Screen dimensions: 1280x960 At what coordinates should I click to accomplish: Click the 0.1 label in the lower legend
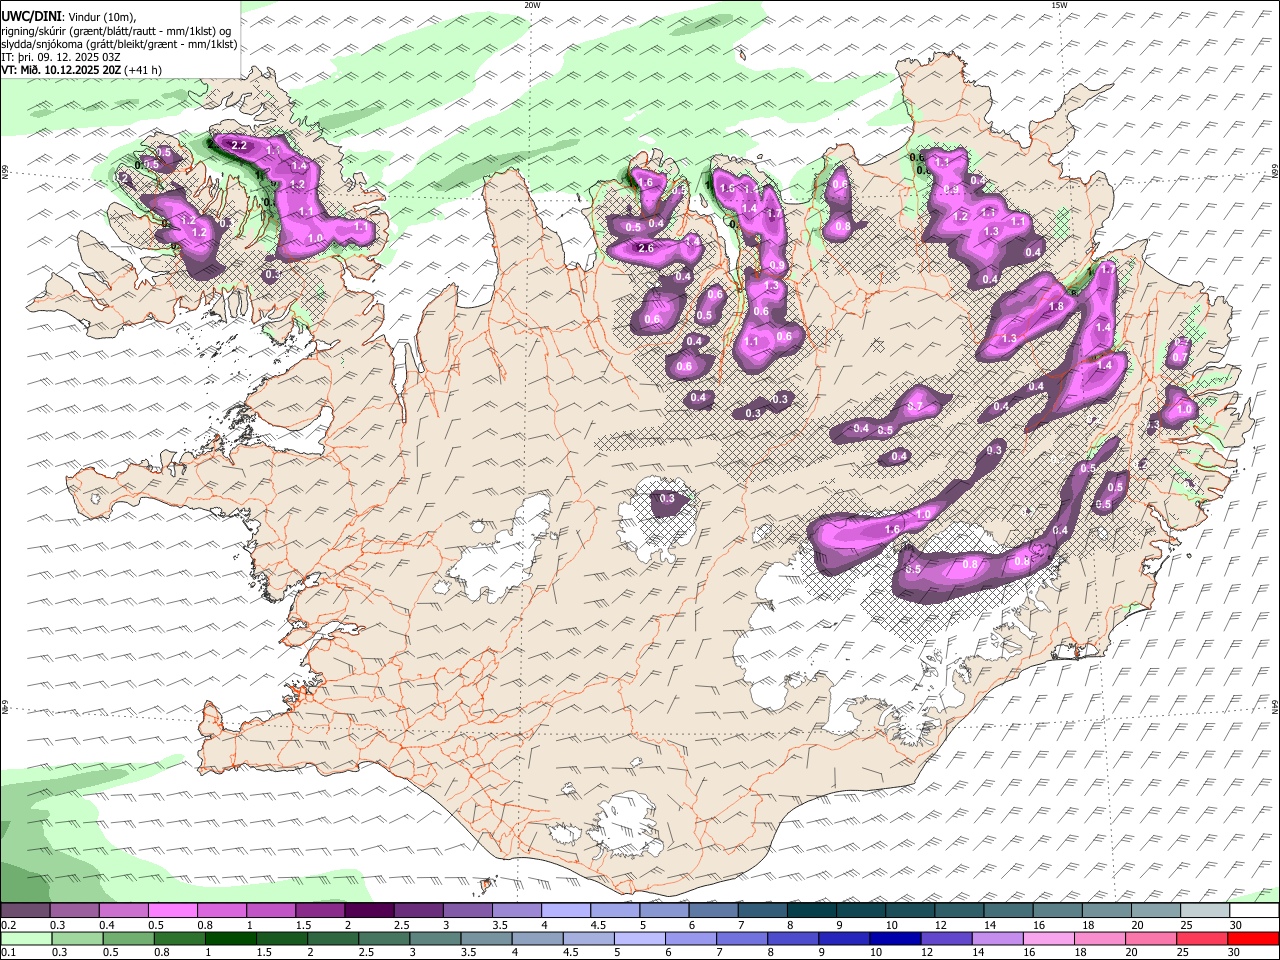[x=8, y=952]
